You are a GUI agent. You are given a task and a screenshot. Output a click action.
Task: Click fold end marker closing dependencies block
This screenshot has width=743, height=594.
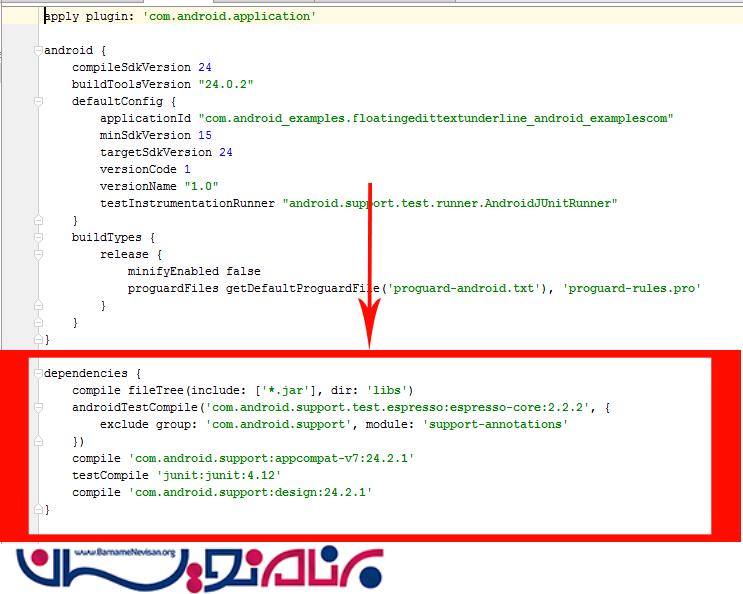pos(38,509)
